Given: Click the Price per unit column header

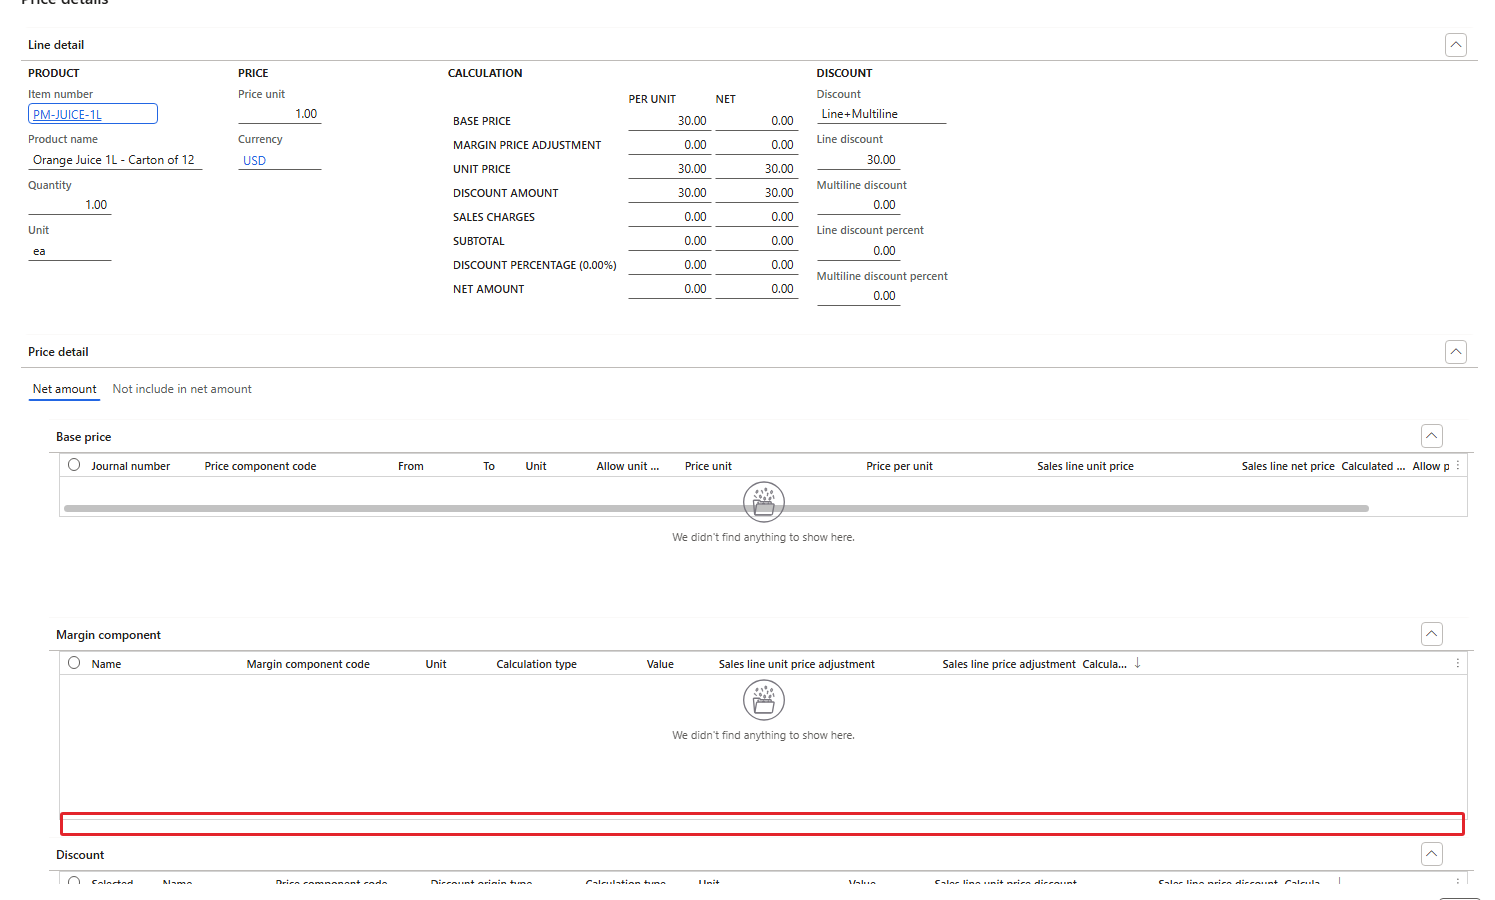Looking at the screenshot, I should pyautogui.click(x=899, y=466).
